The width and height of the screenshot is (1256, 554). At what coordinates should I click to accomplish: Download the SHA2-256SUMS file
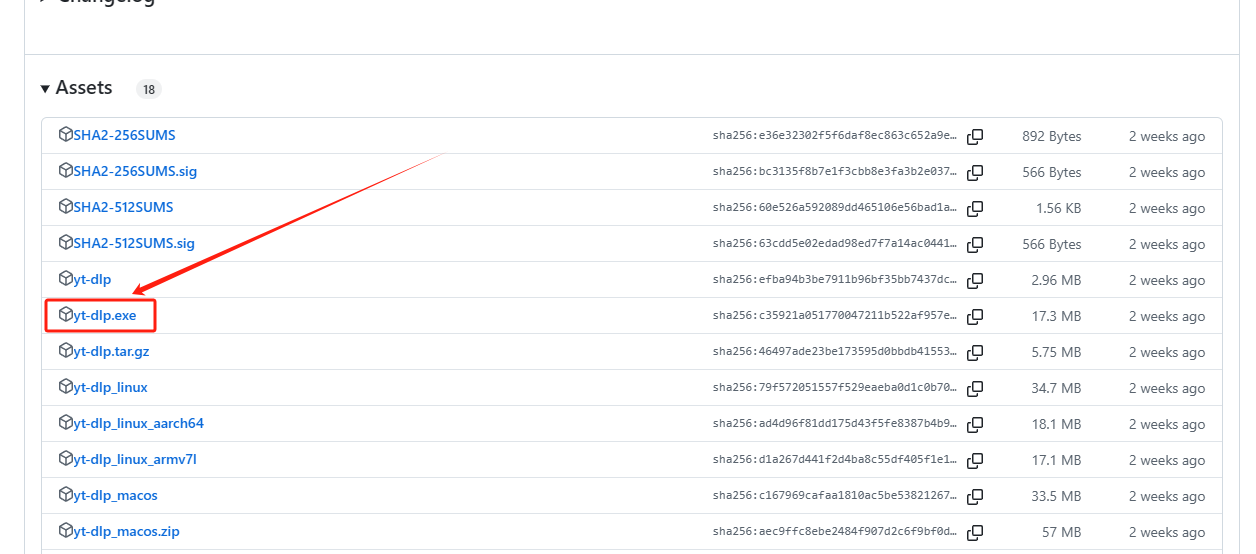[124, 135]
